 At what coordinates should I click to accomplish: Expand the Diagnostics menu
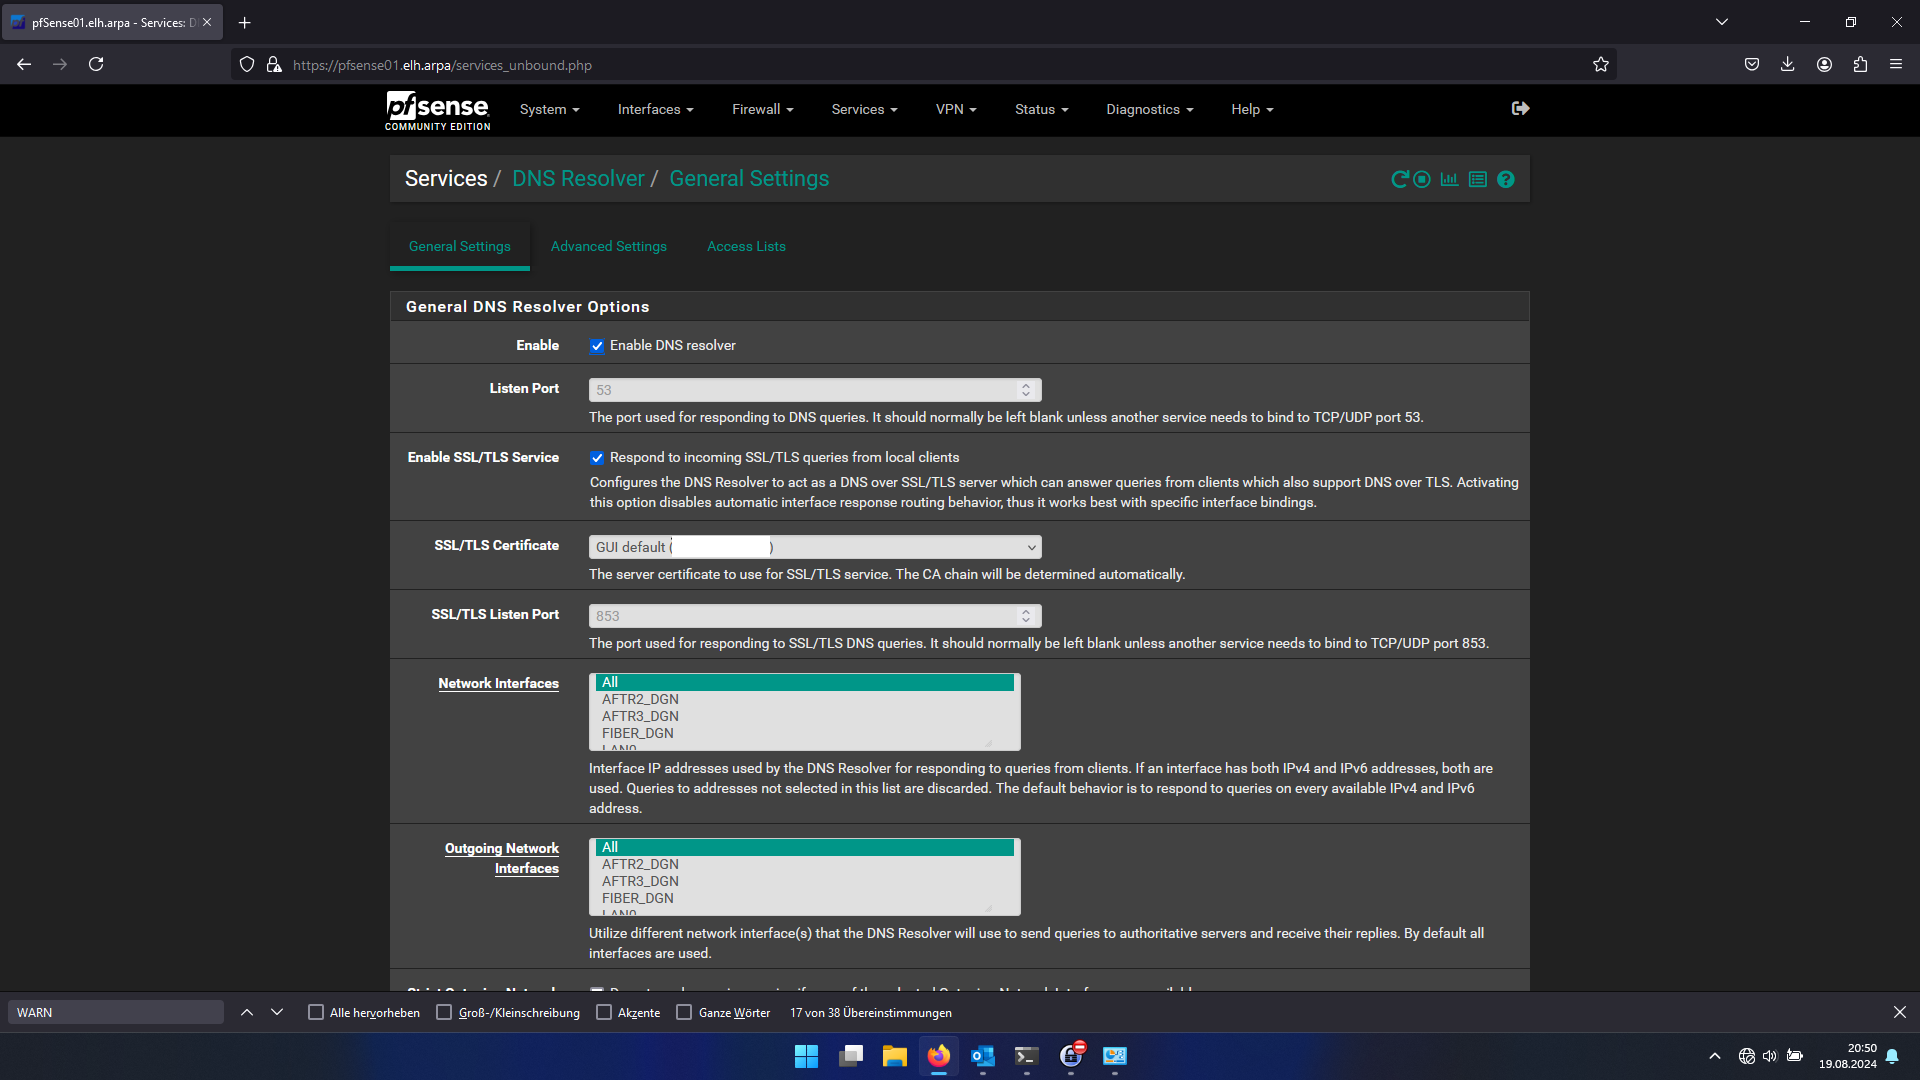pos(1149,109)
